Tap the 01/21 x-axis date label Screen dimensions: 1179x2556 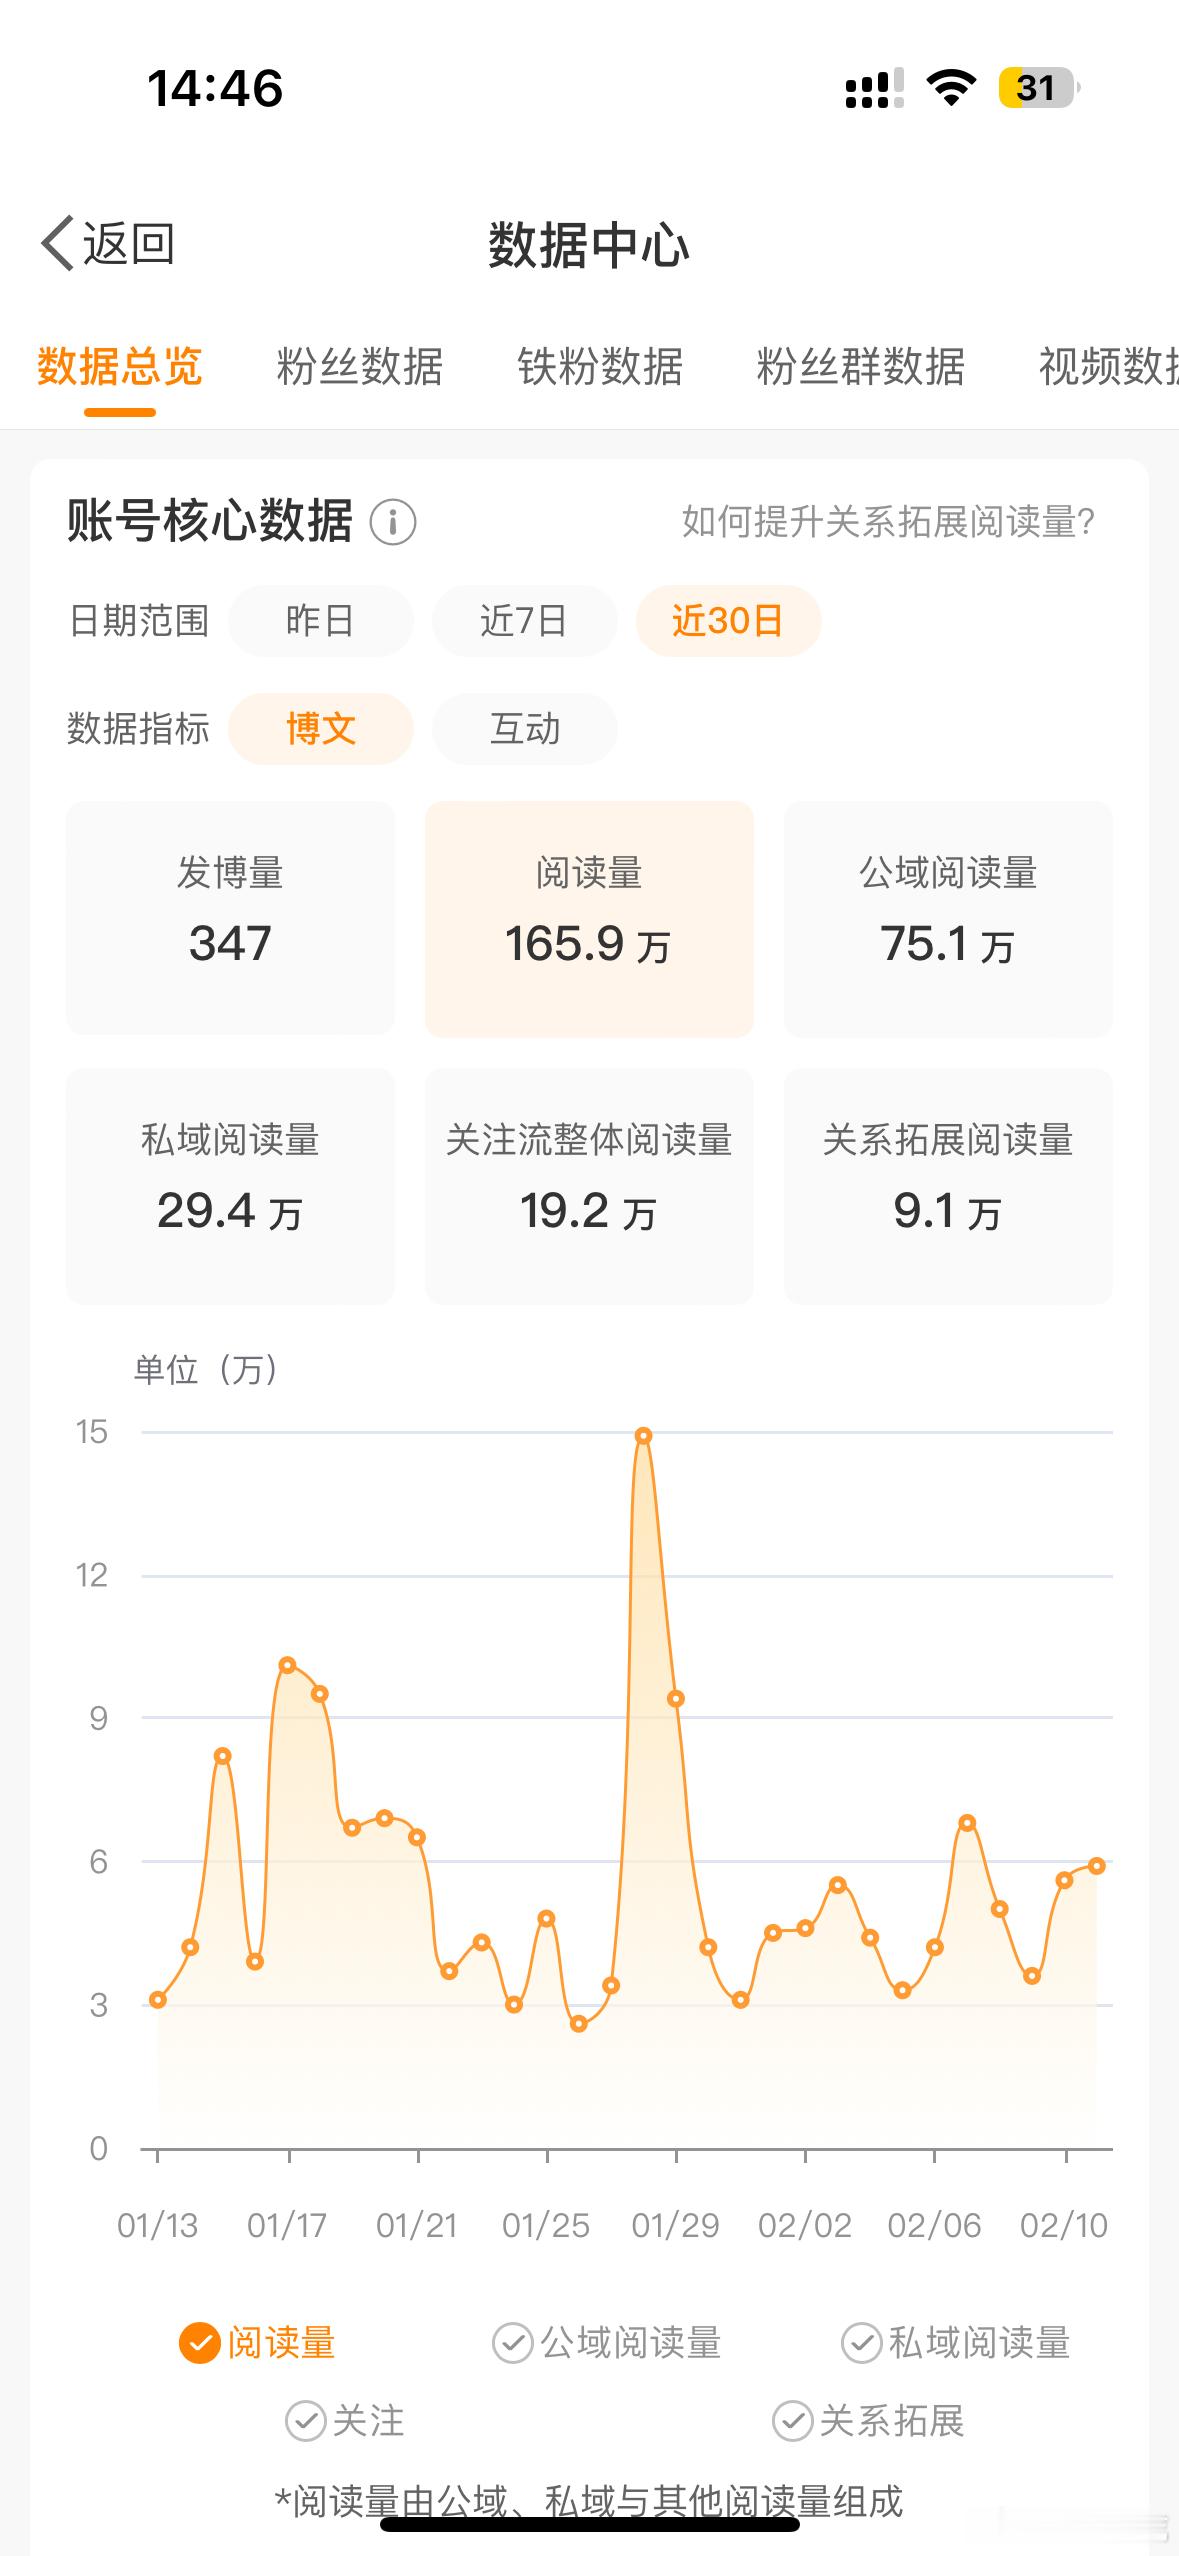[417, 2225]
